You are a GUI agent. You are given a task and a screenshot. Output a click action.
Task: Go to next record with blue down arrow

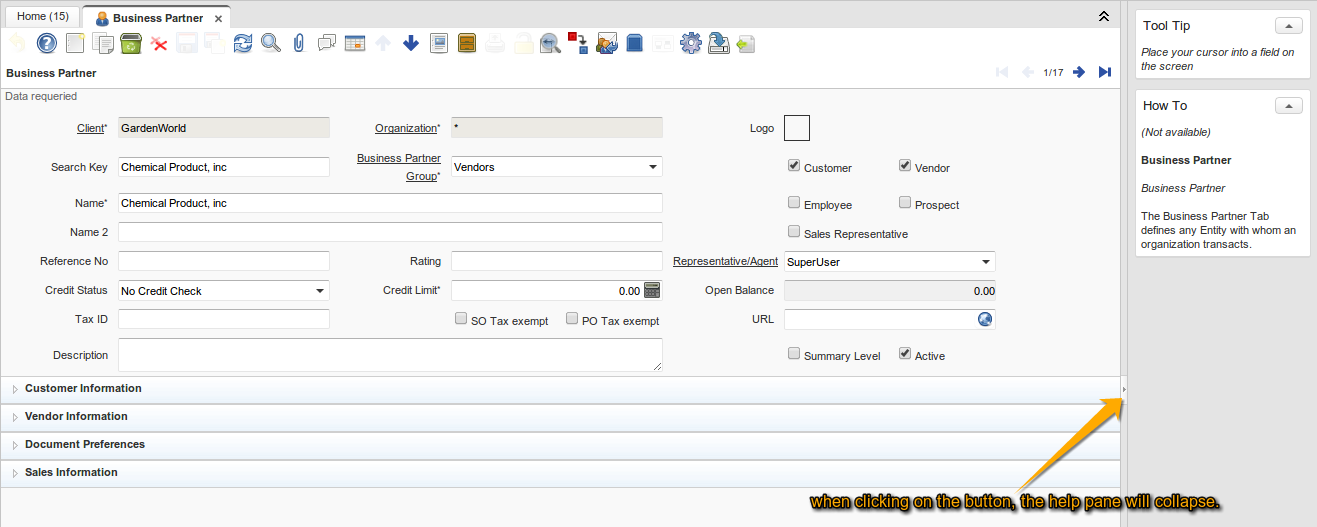pos(410,43)
